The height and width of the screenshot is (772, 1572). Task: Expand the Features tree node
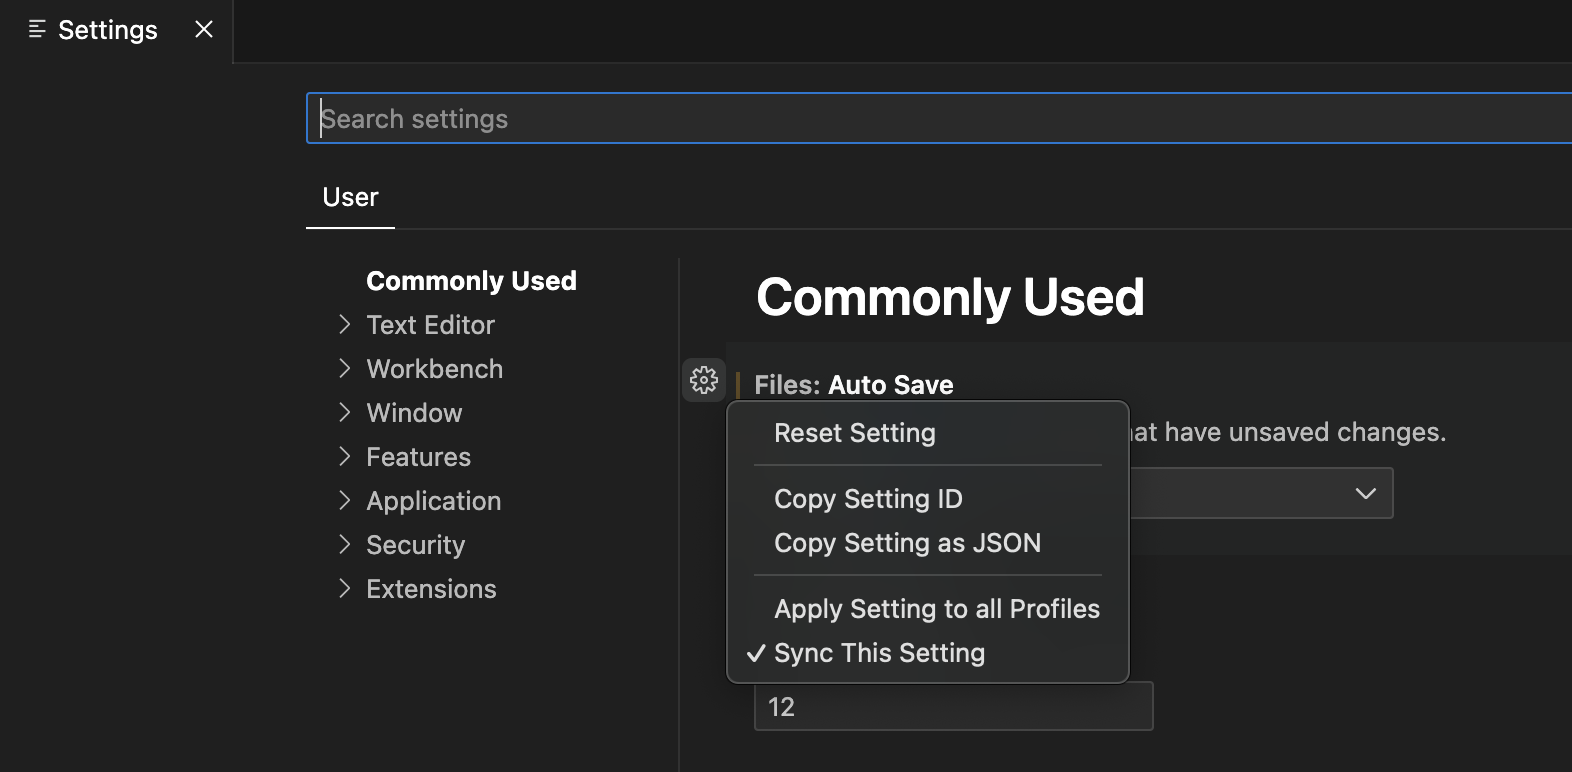click(345, 457)
